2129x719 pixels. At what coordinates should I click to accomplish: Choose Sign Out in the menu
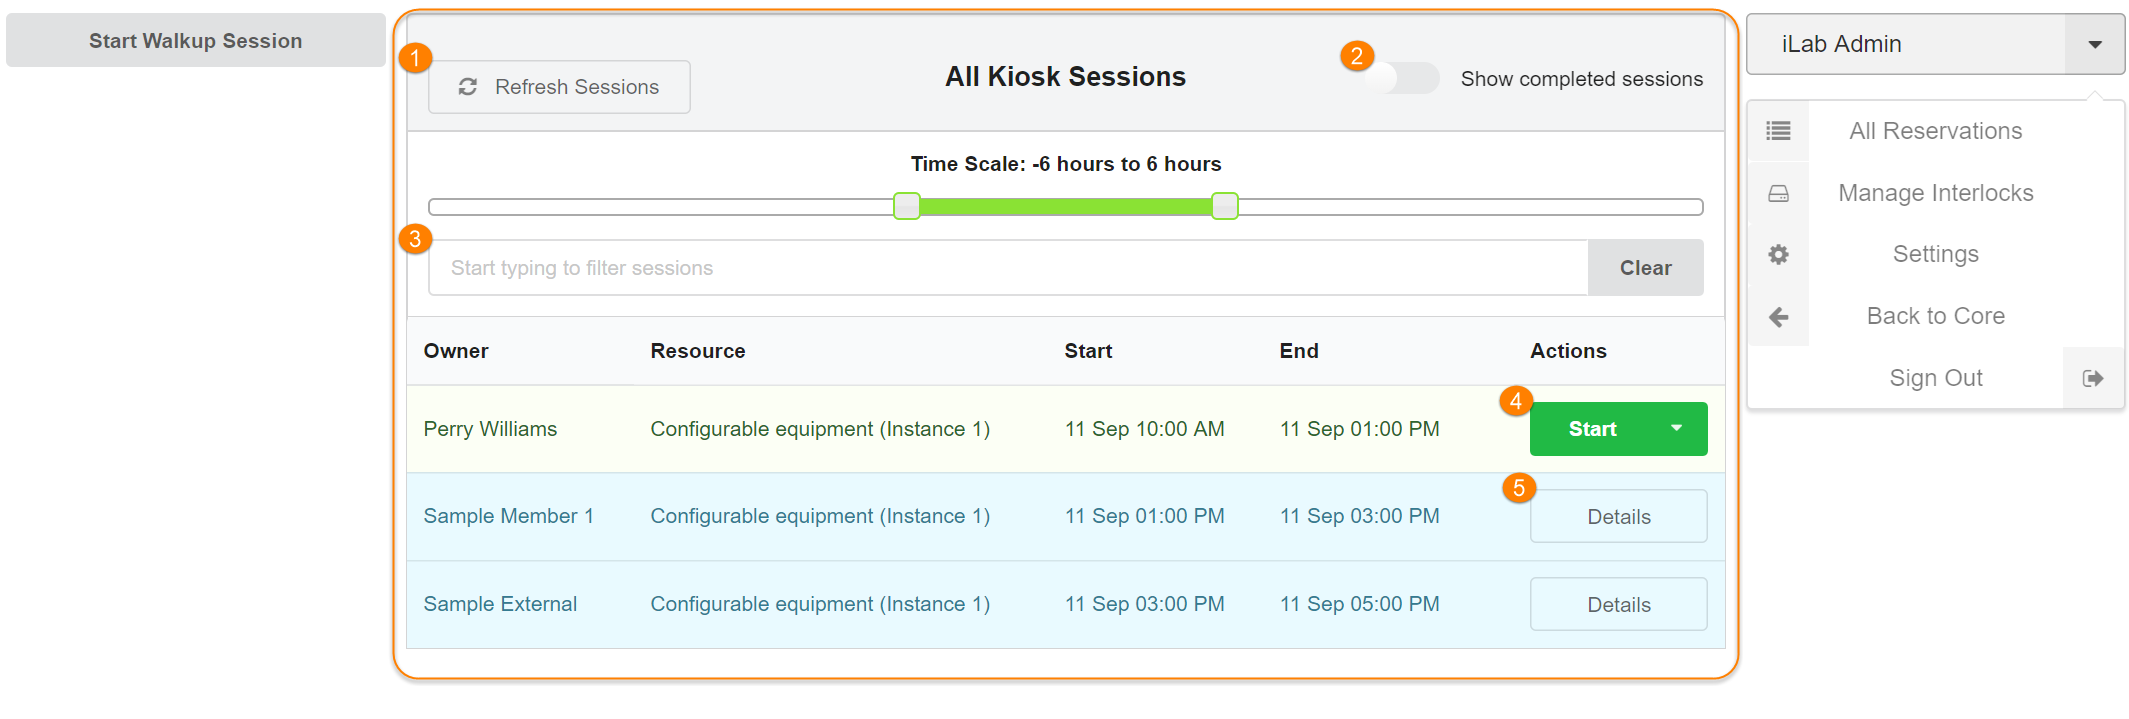point(1935,378)
